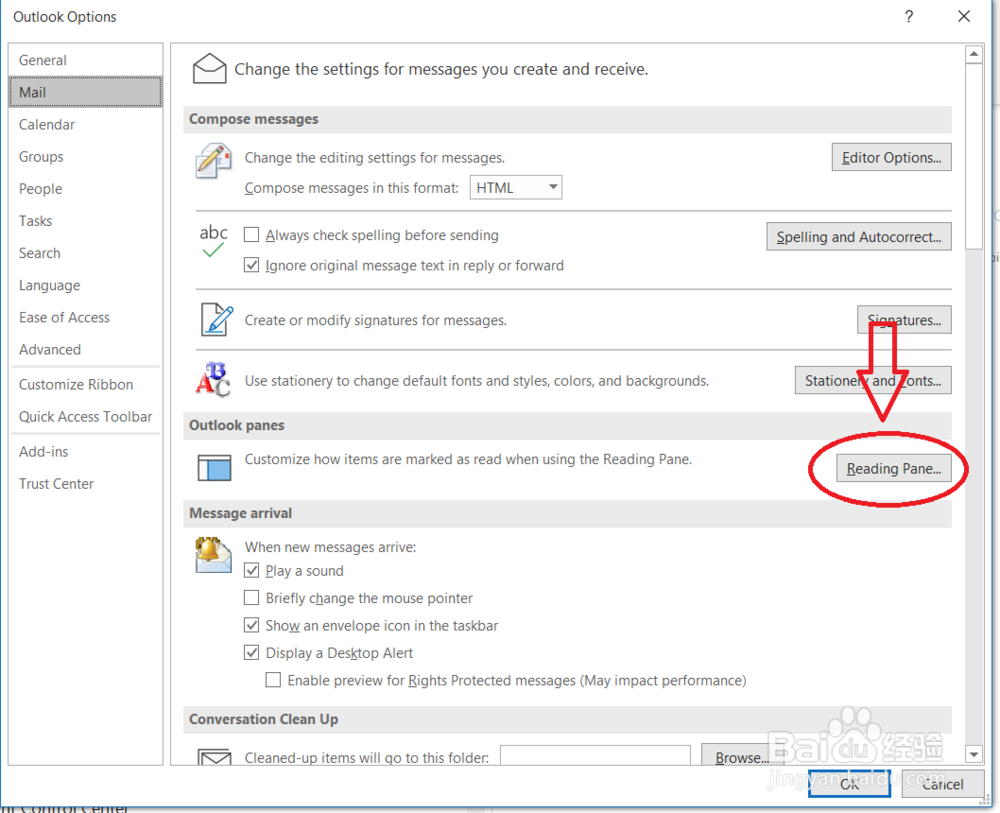
Task: Select the Quick Access Toolbar category
Action: [85, 416]
